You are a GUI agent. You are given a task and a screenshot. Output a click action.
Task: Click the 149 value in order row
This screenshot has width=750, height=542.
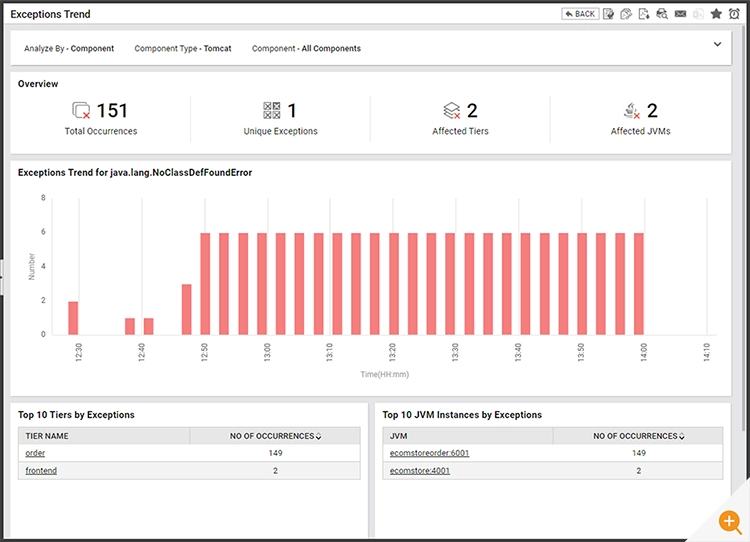276,453
